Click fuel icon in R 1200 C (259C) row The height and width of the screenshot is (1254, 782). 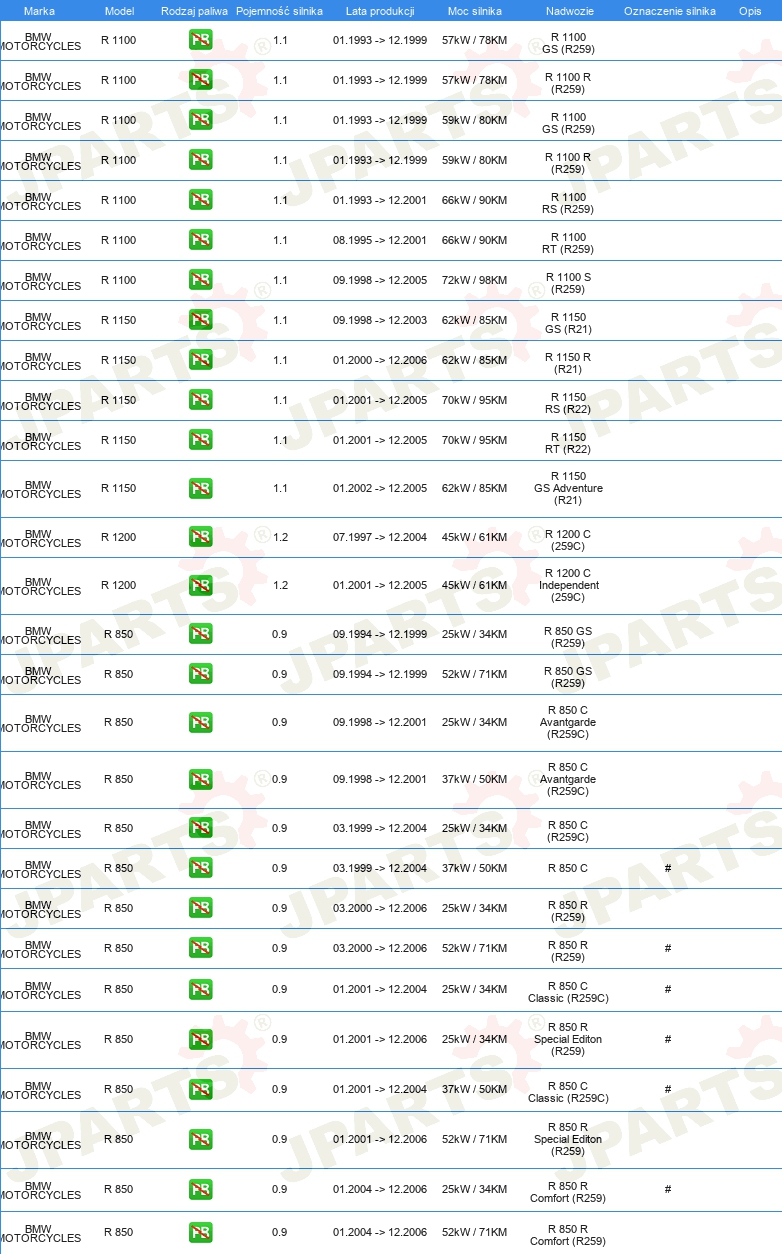(x=201, y=537)
